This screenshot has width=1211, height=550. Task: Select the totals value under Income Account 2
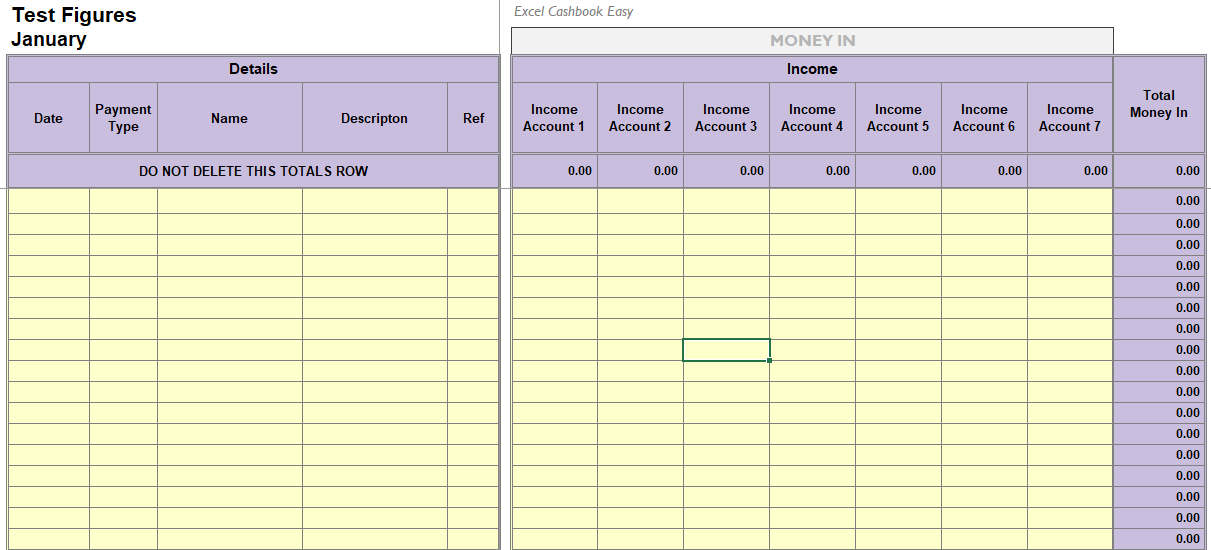coord(640,171)
